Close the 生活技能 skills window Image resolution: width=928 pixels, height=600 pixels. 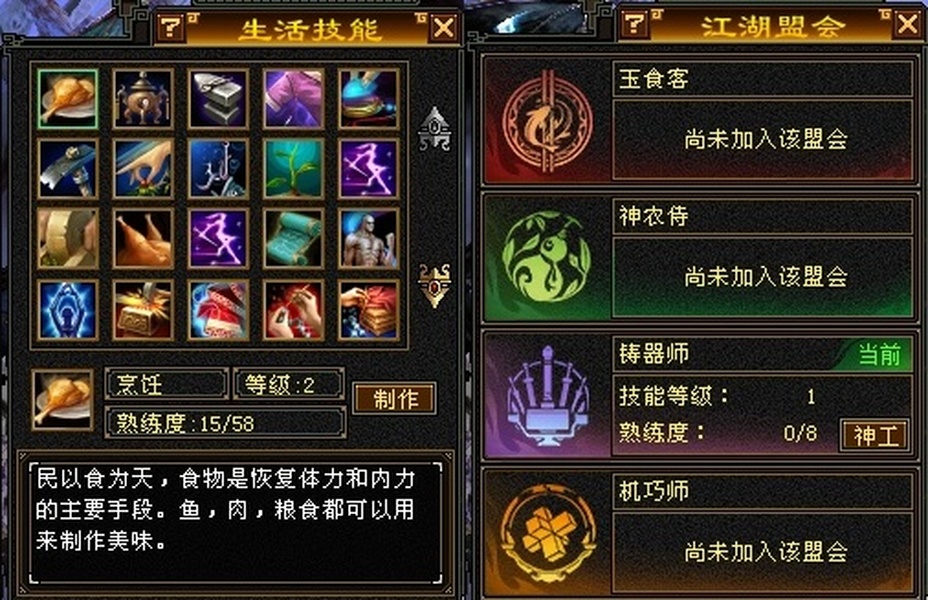444,27
